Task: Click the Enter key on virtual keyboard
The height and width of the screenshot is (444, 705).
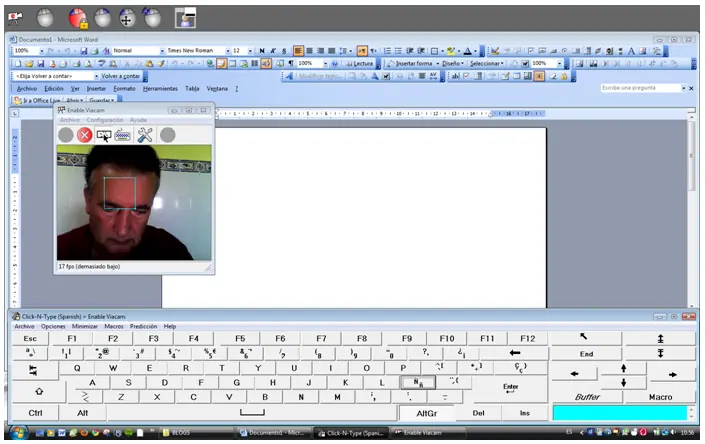Action: 511,389
